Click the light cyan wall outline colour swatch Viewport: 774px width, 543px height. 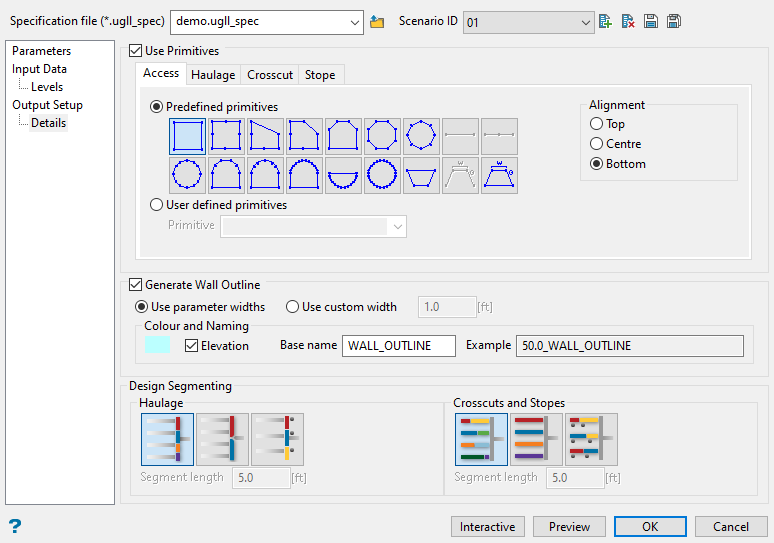[157, 345]
